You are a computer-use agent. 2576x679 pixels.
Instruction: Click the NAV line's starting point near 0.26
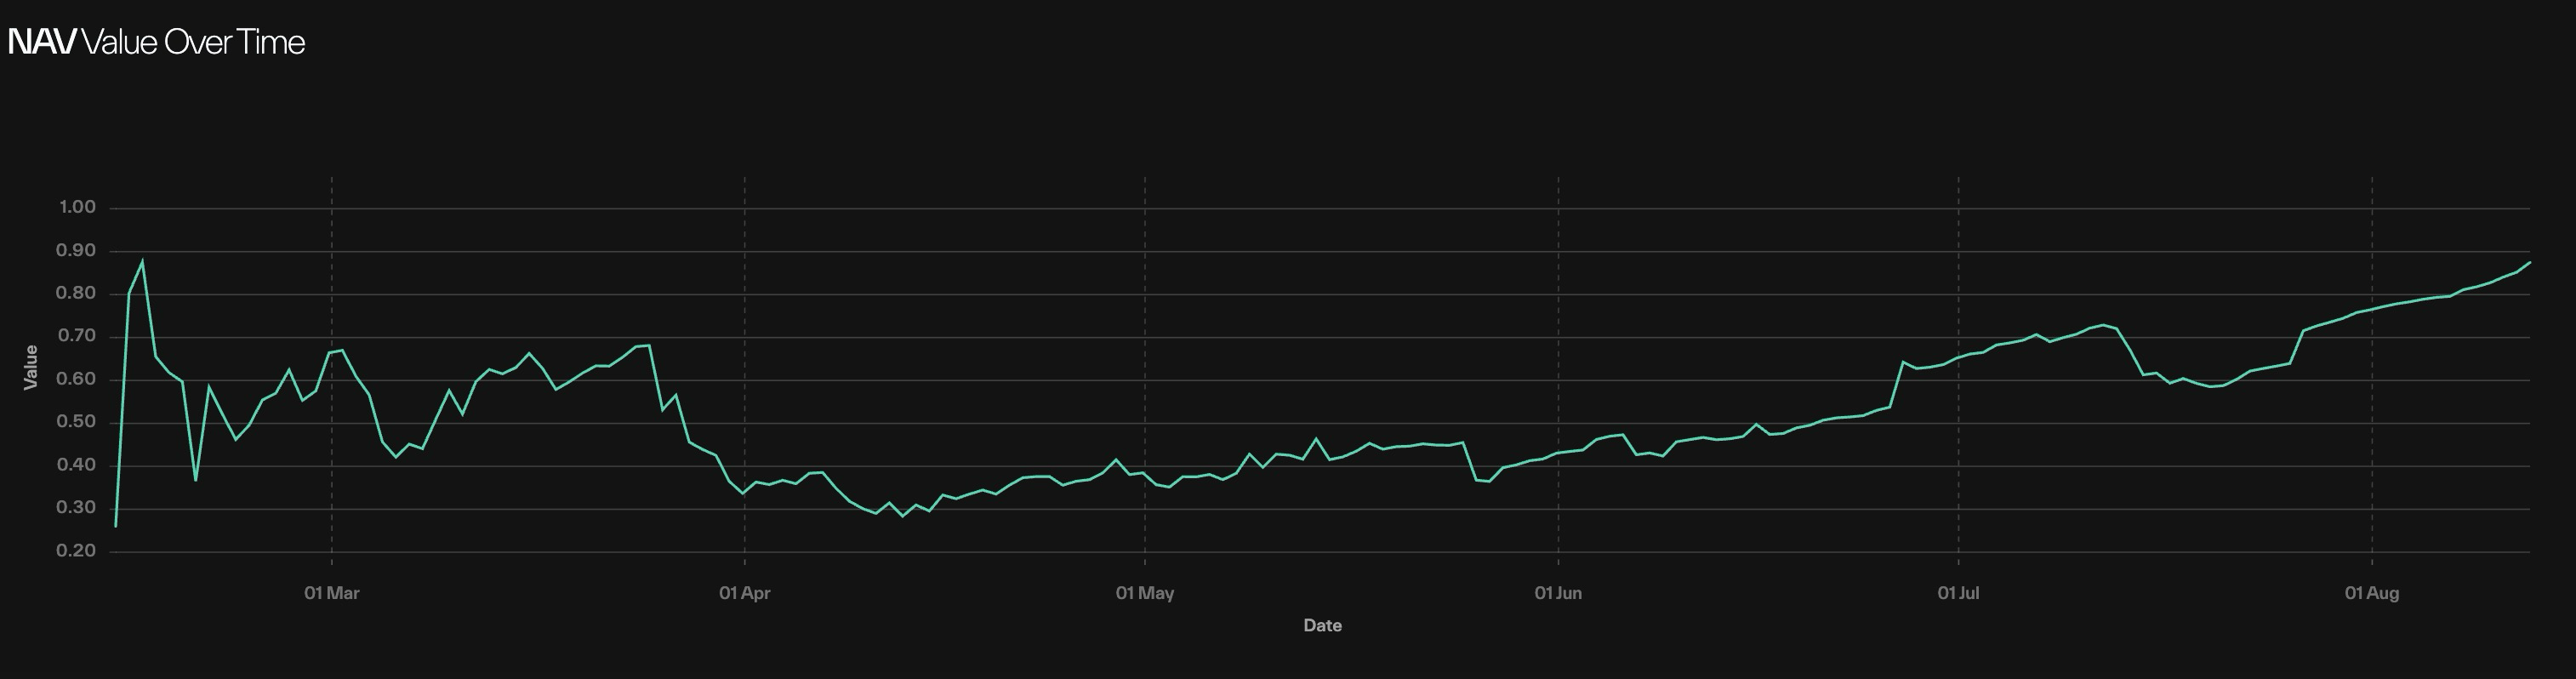coord(116,526)
